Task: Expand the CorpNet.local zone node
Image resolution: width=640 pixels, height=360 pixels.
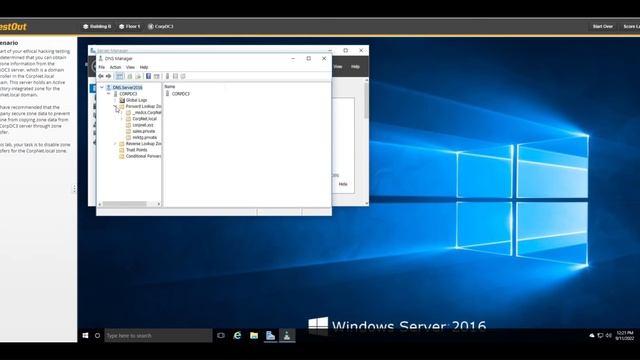Action: click(122, 119)
